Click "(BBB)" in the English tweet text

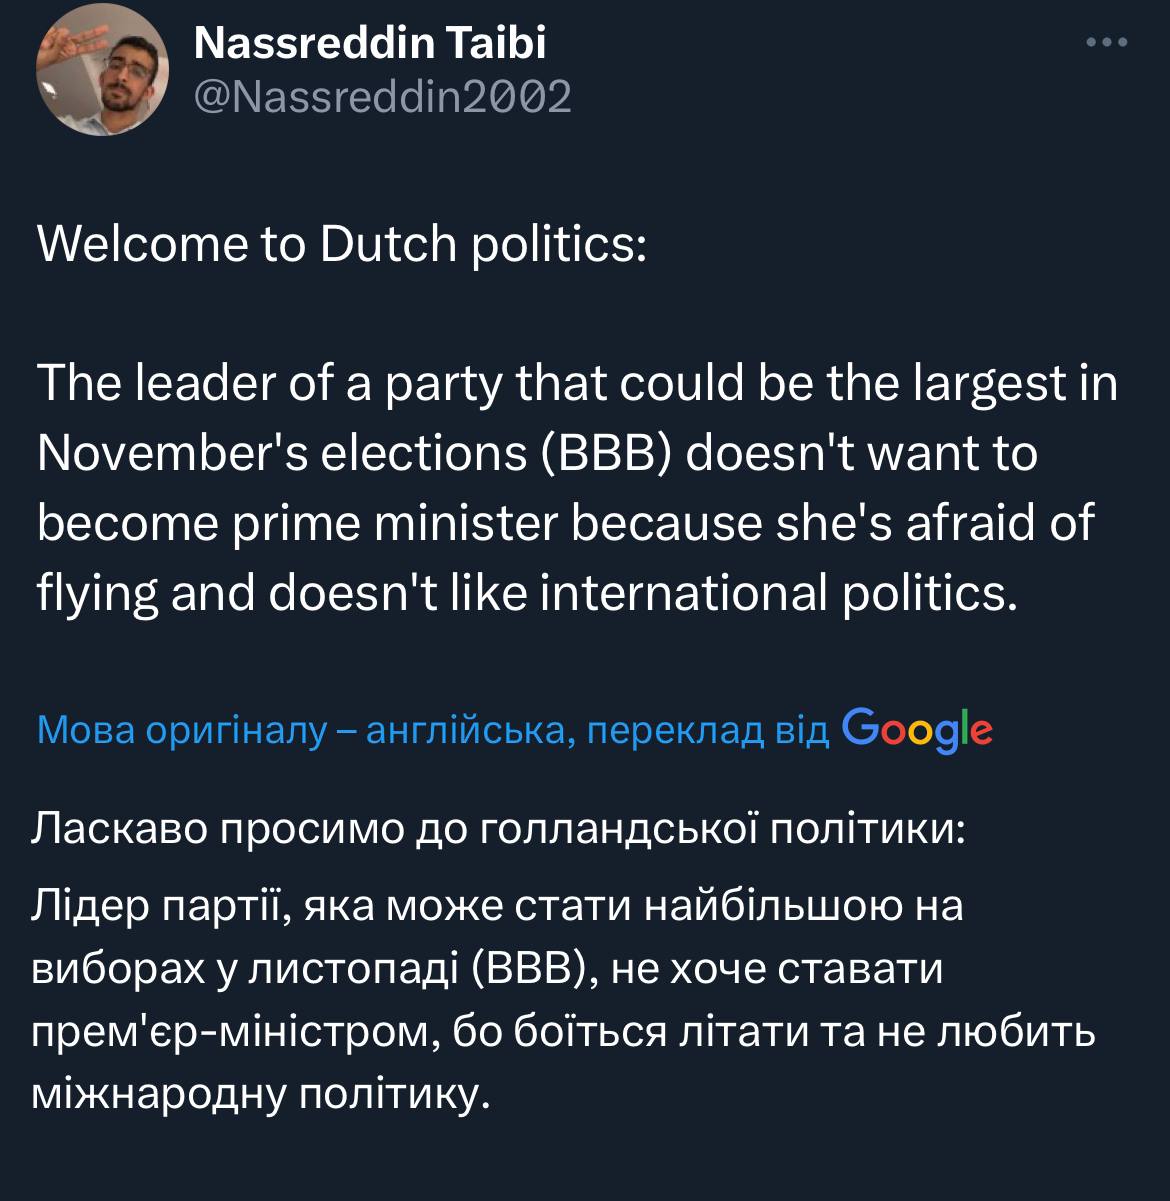(x=607, y=453)
